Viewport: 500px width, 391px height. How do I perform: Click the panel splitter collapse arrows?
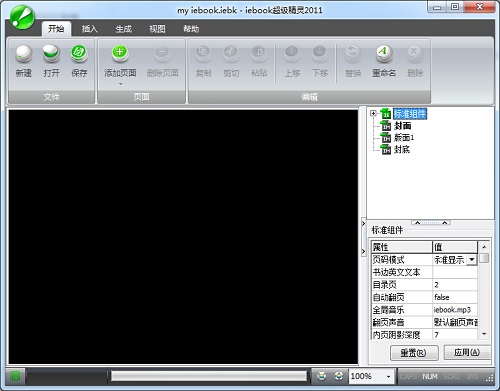pos(431,223)
